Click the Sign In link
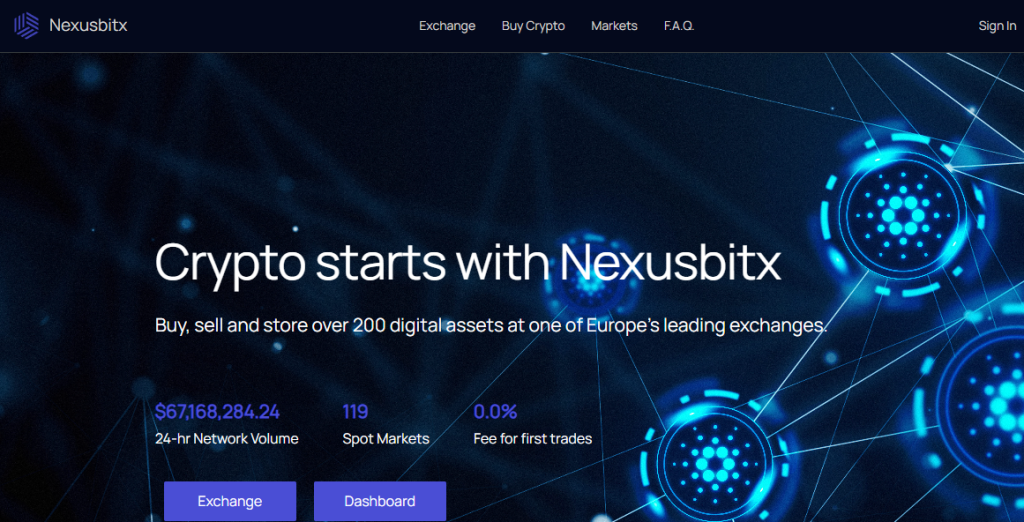This screenshot has height=522, width=1024. [997, 26]
